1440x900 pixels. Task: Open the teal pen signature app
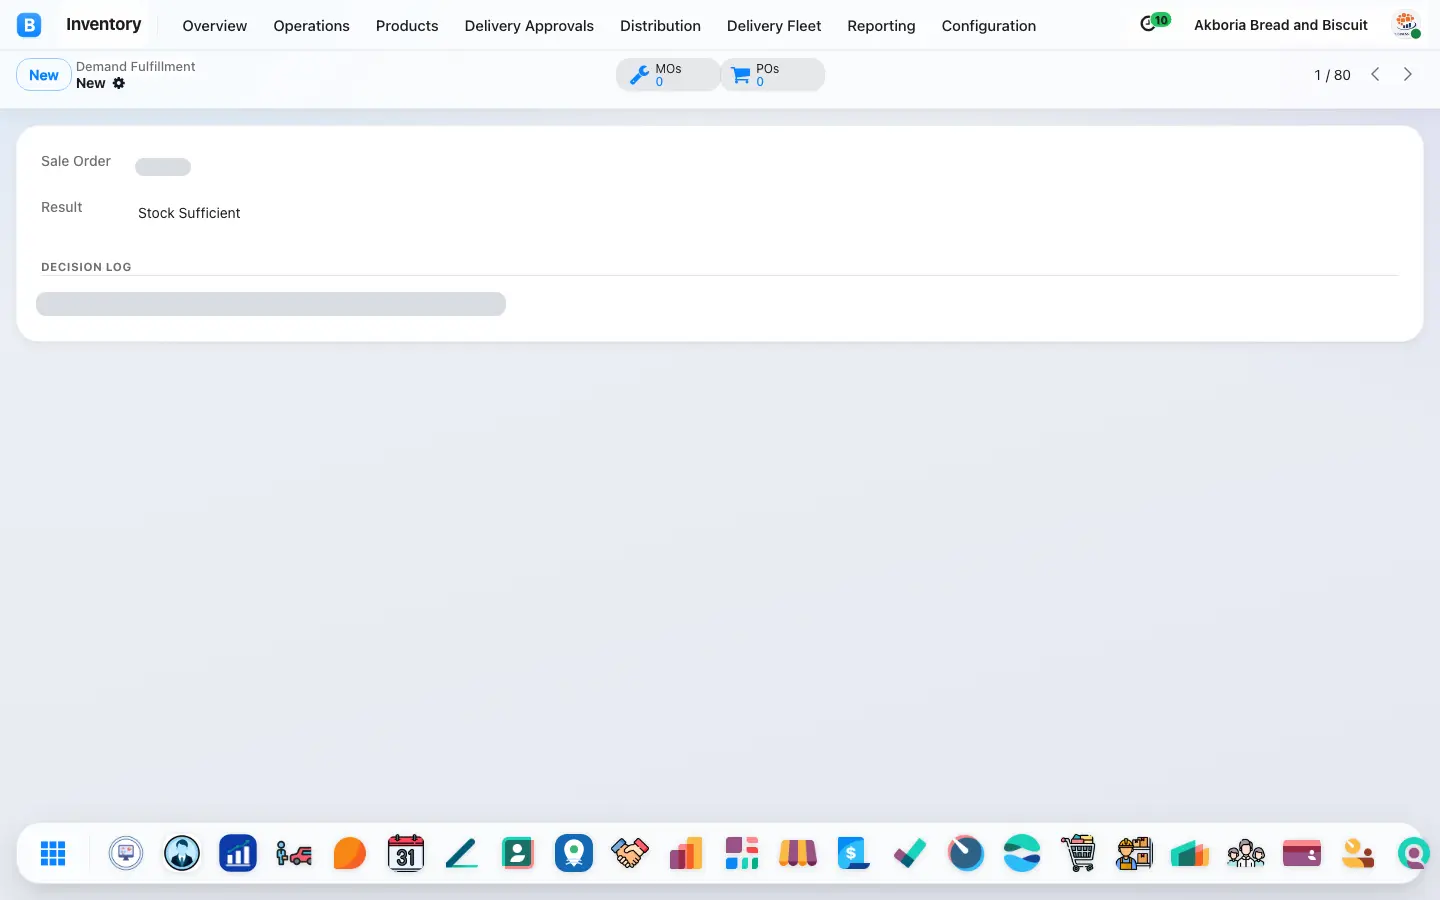[462, 853]
